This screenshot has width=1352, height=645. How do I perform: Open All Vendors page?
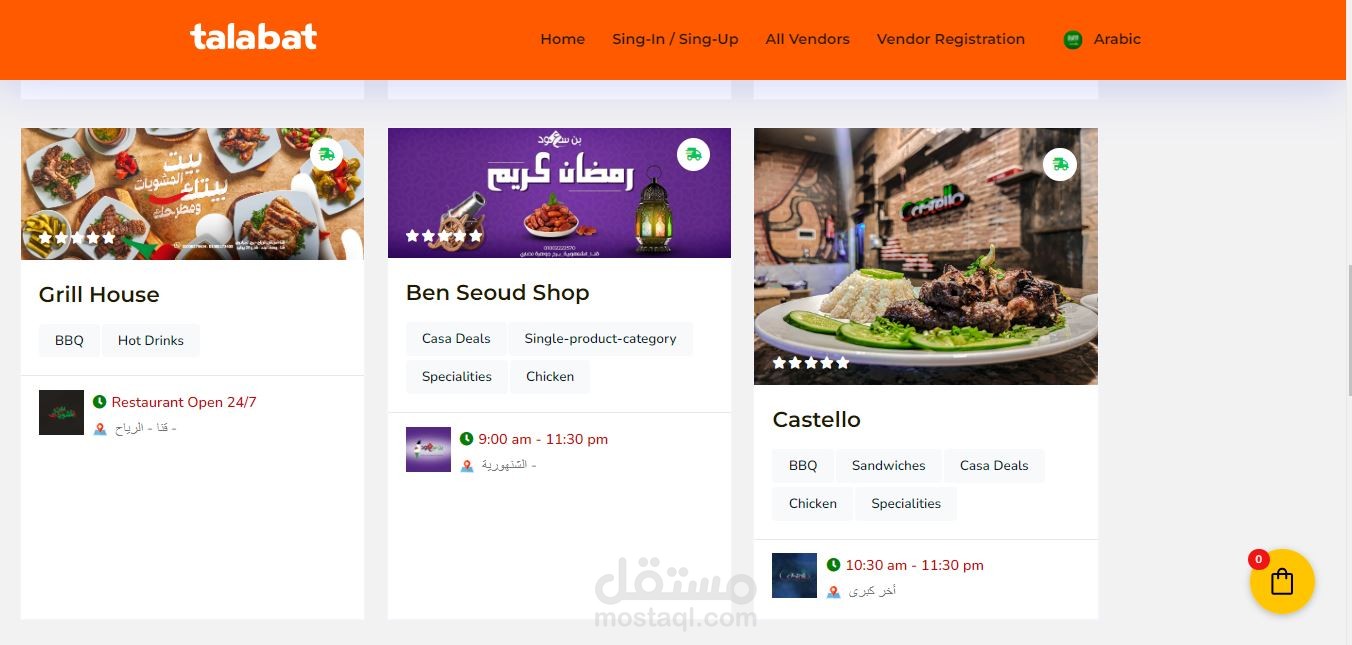click(807, 39)
